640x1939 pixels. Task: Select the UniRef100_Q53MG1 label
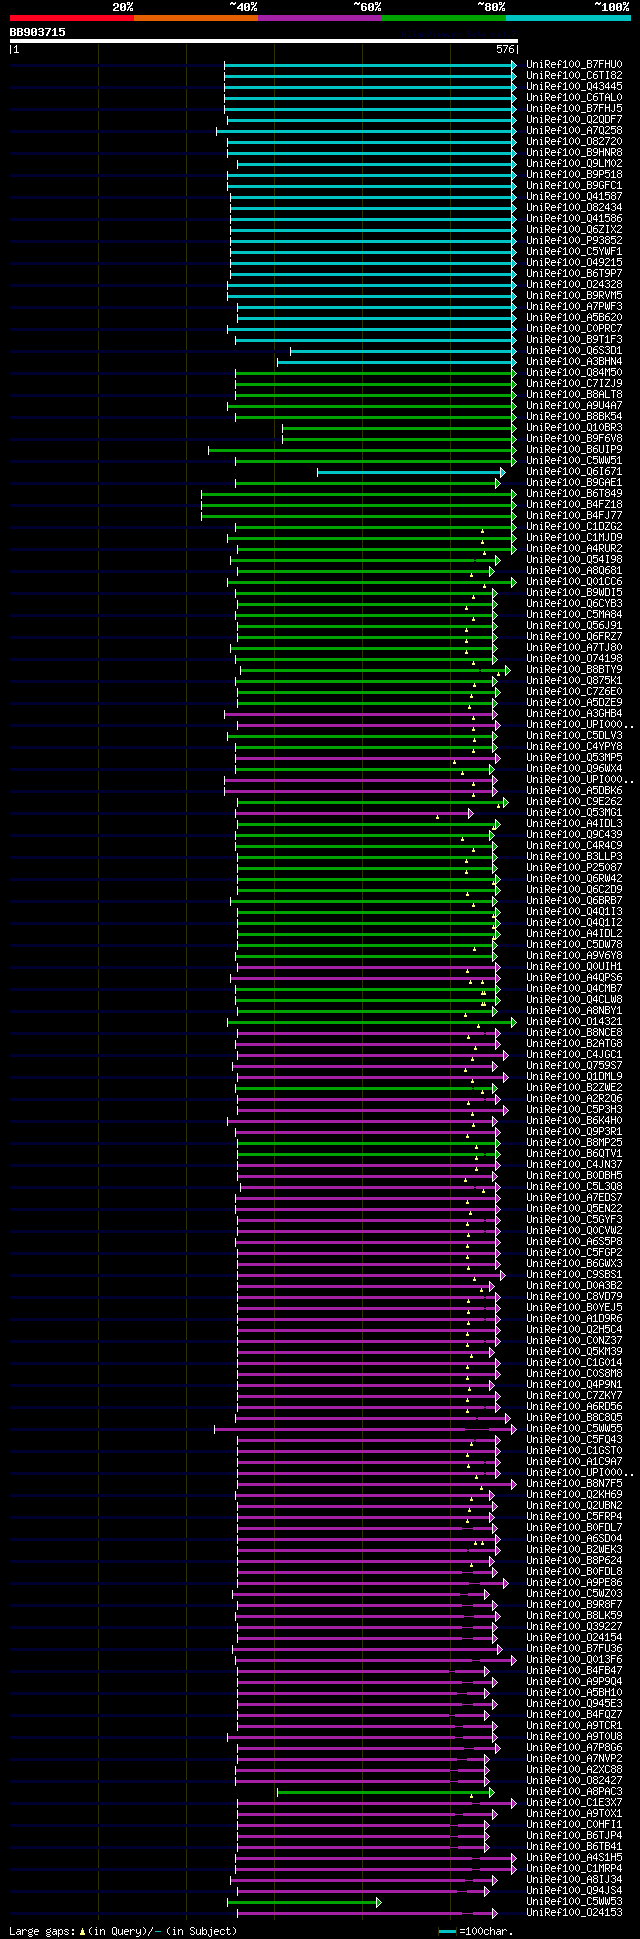coord(574,813)
